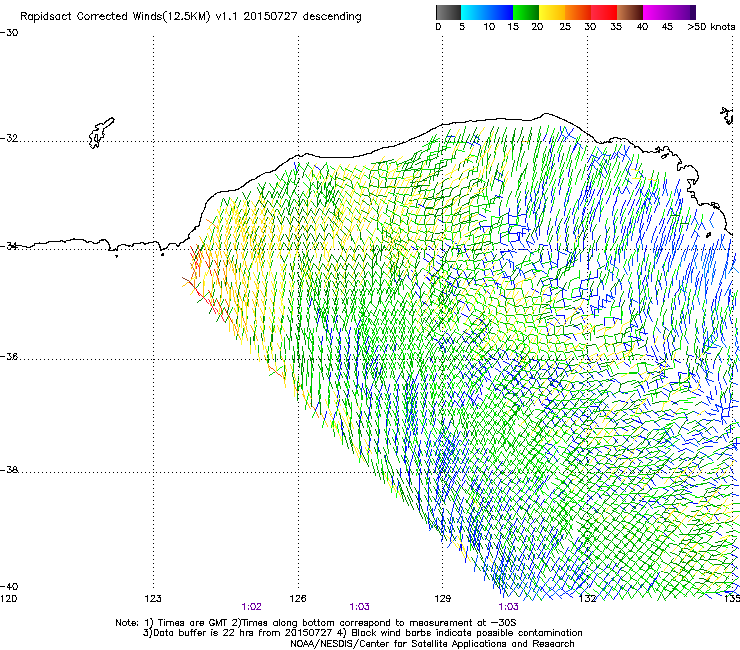740x650 pixels.
Task: Click the '-36' latitude axis label
Action: pos(9,357)
